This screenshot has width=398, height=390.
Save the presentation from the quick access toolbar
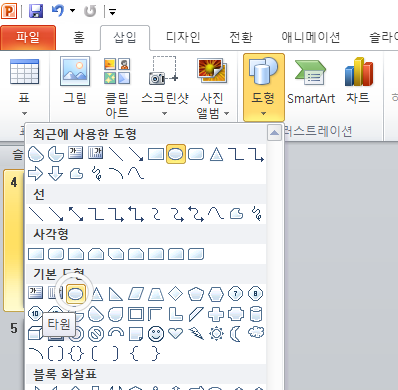[x=36, y=11]
